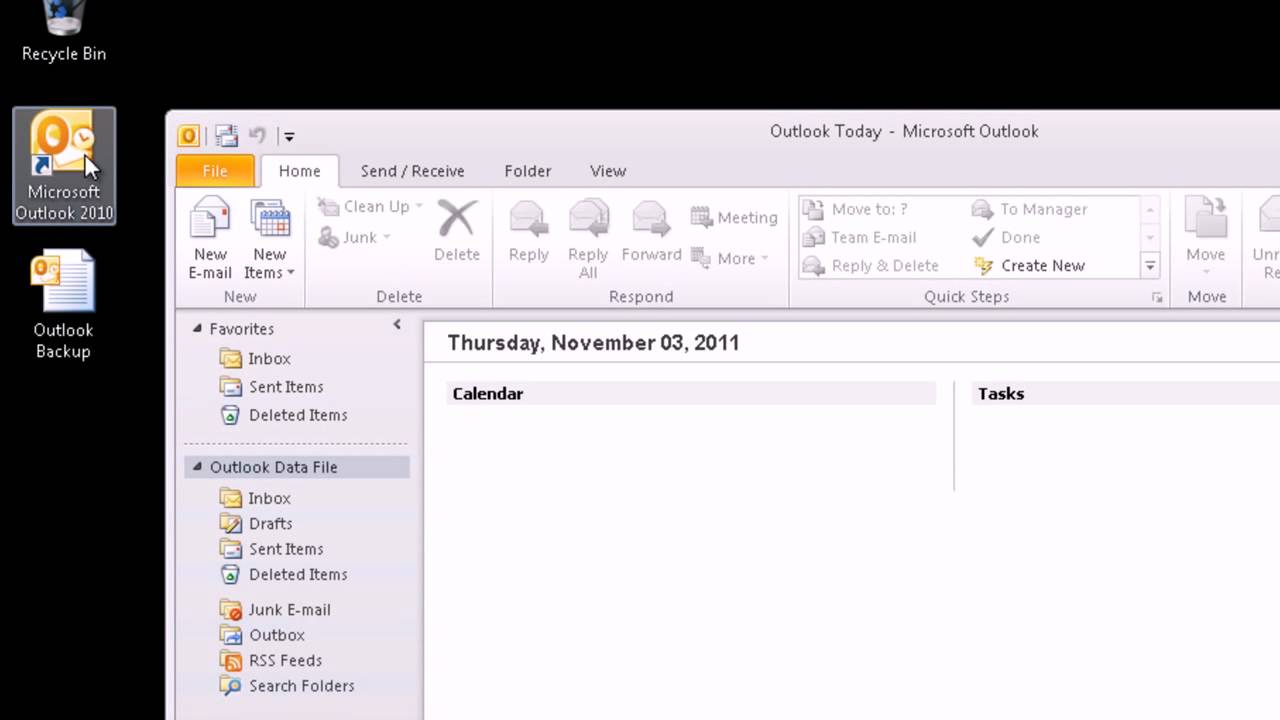Open Deleted Items under Favorites
Image resolution: width=1280 pixels, height=720 pixels.
click(x=283, y=414)
